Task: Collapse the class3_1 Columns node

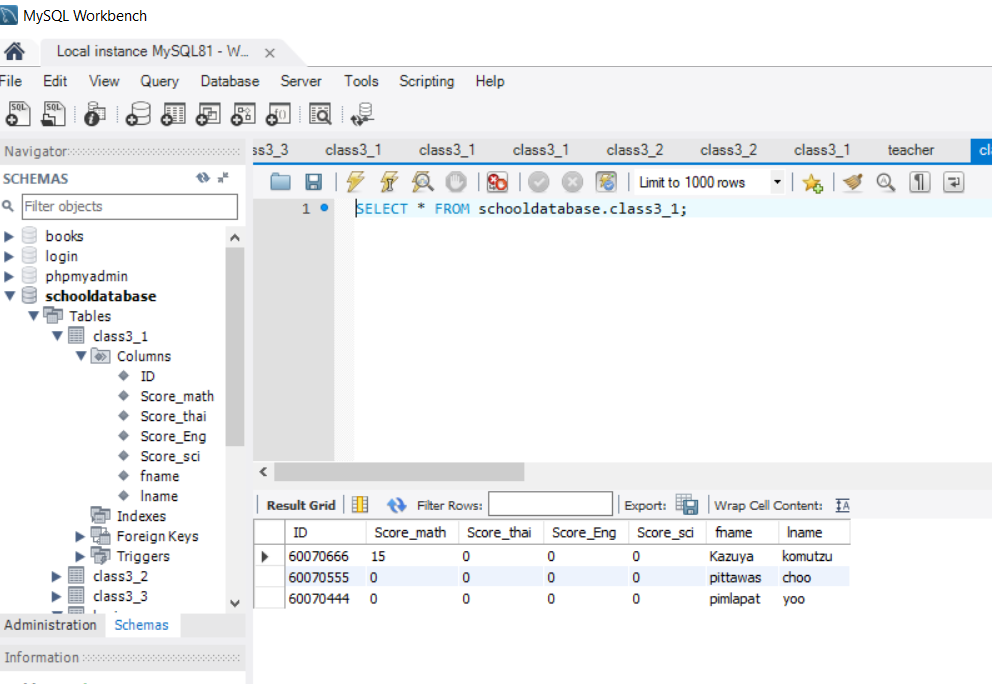Action: click(81, 355)
